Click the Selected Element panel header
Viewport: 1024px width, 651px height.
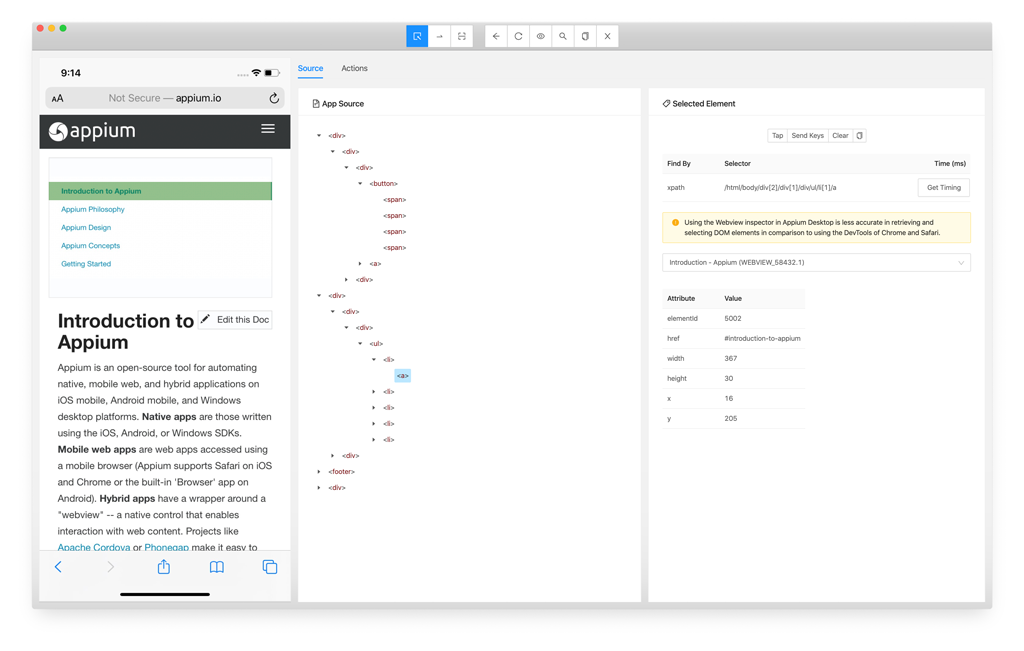tap(699, 104)
